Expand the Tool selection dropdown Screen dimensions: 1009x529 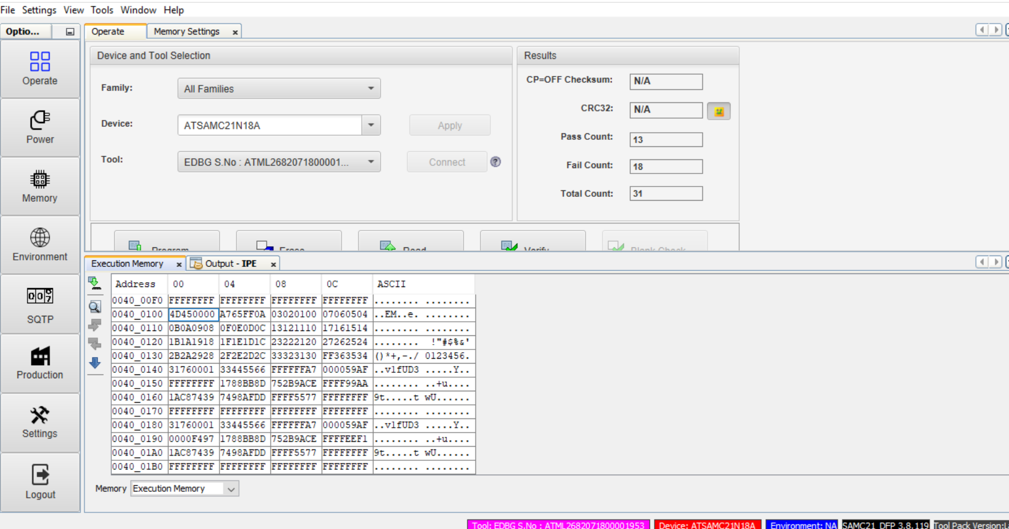point(370,162)
